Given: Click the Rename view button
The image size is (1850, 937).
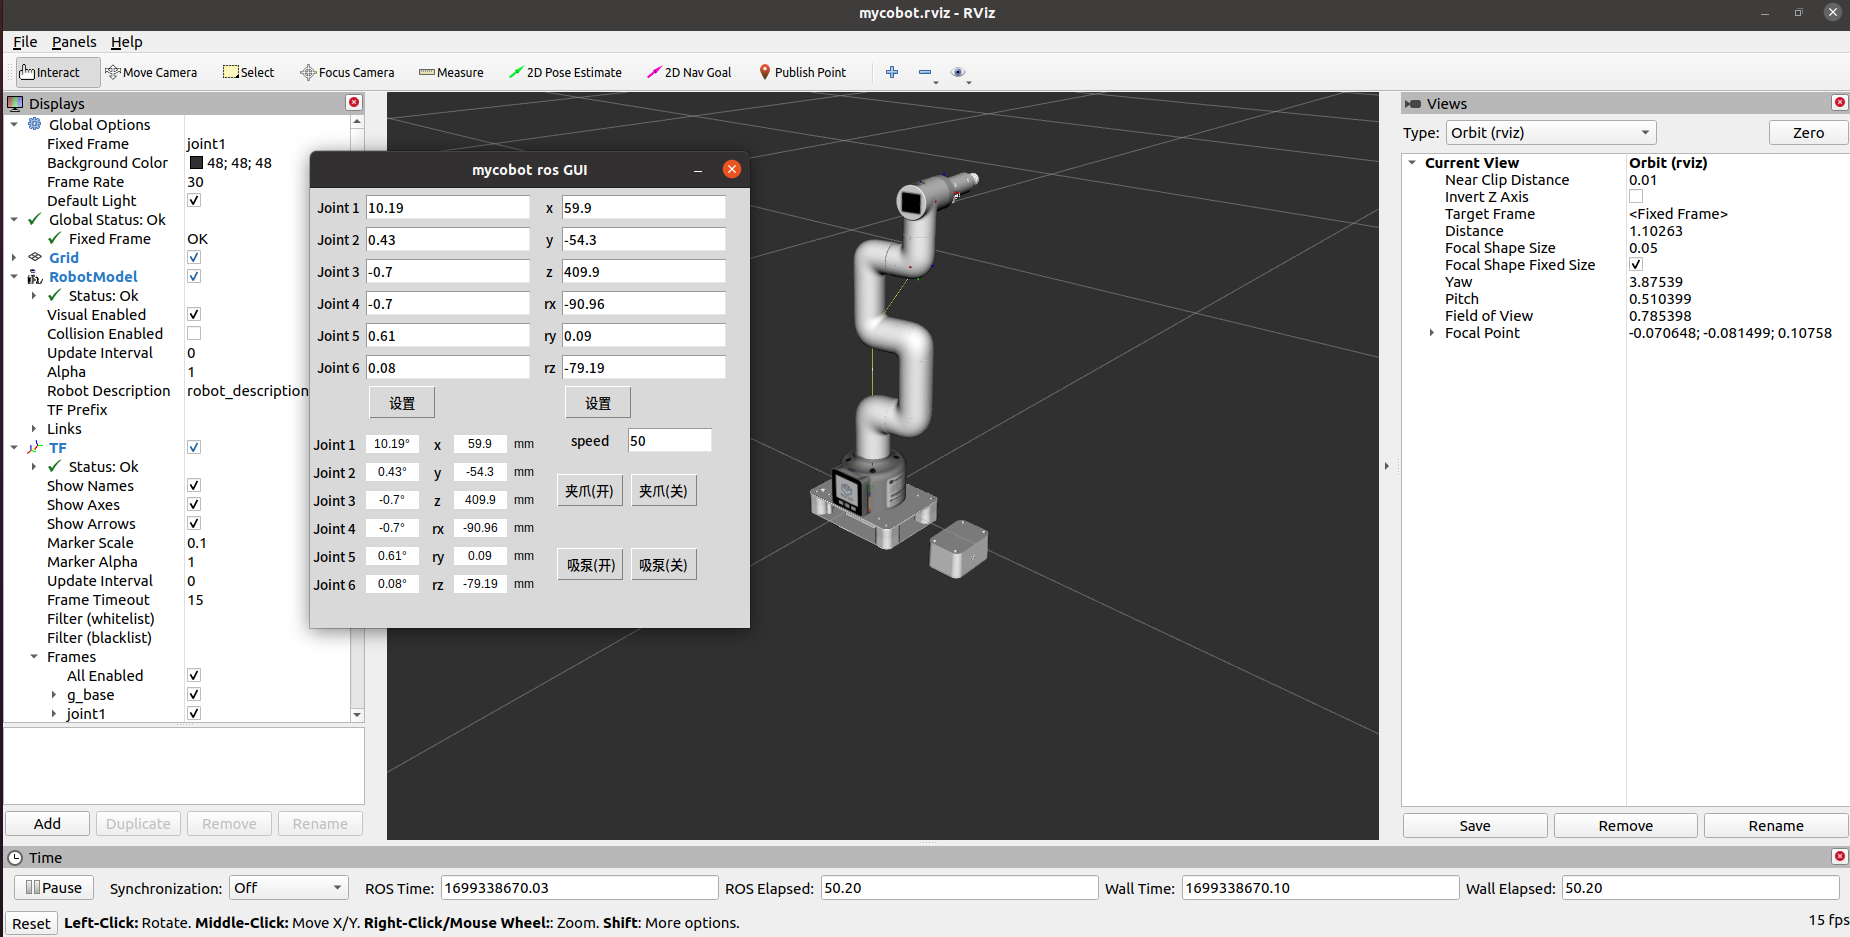Looking at the screenshot, I should (x=1776, y=825).
